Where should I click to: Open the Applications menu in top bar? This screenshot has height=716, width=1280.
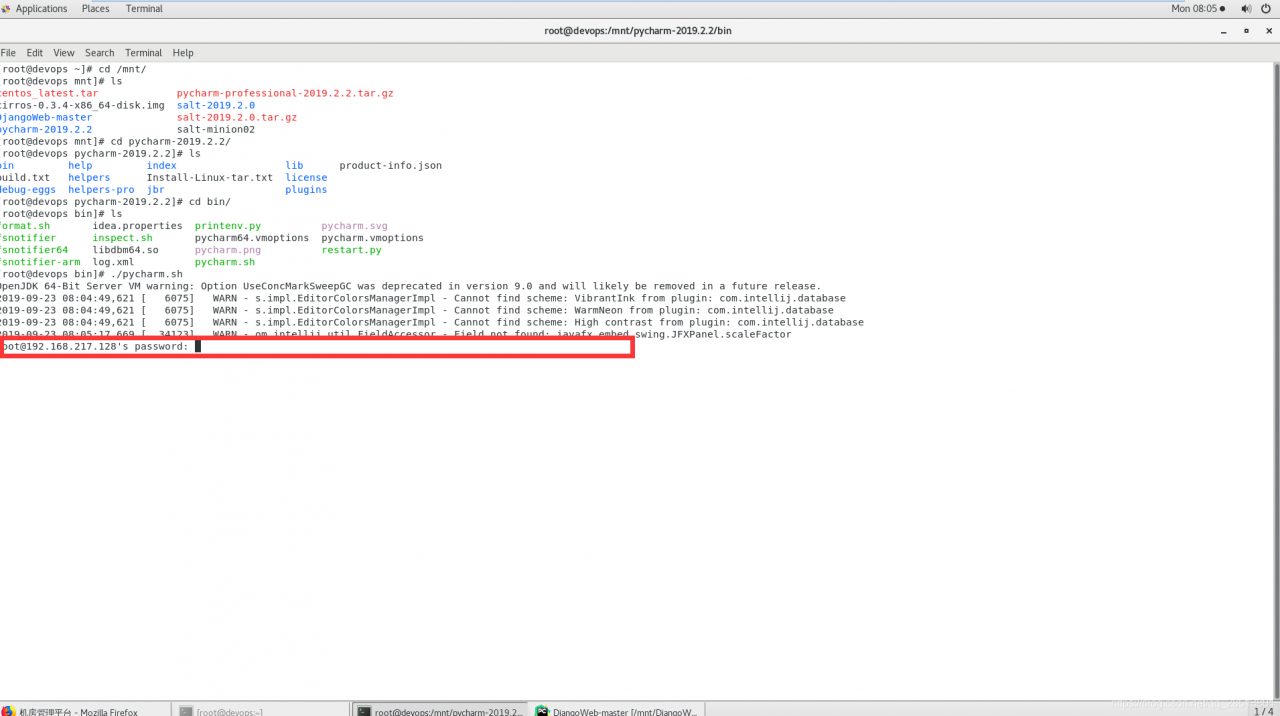coord(41,9)
